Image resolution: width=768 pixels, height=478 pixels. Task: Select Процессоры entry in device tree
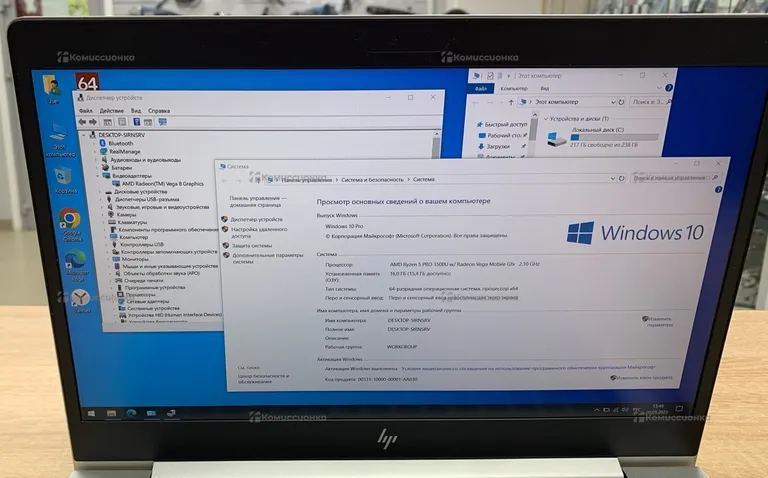click(136, 295)
